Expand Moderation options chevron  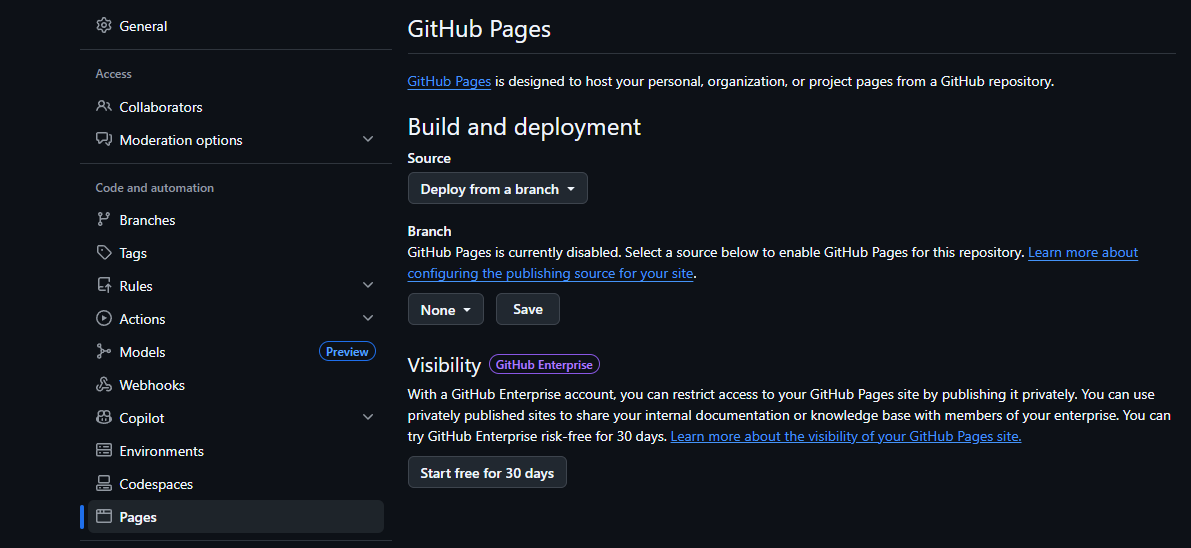[368, 140]
